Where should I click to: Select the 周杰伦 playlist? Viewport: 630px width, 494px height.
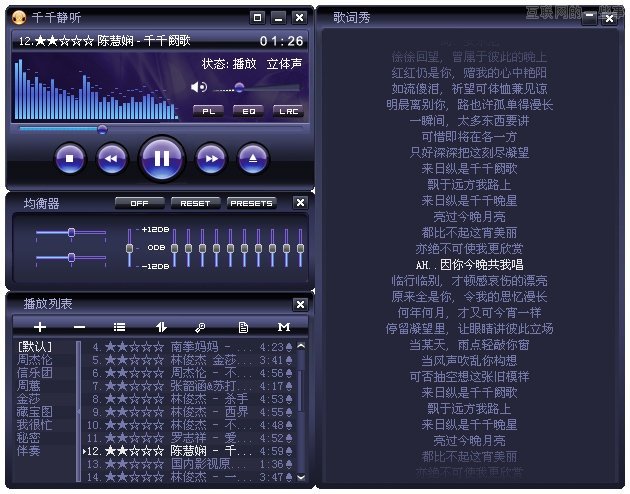[x=35, y=359]
